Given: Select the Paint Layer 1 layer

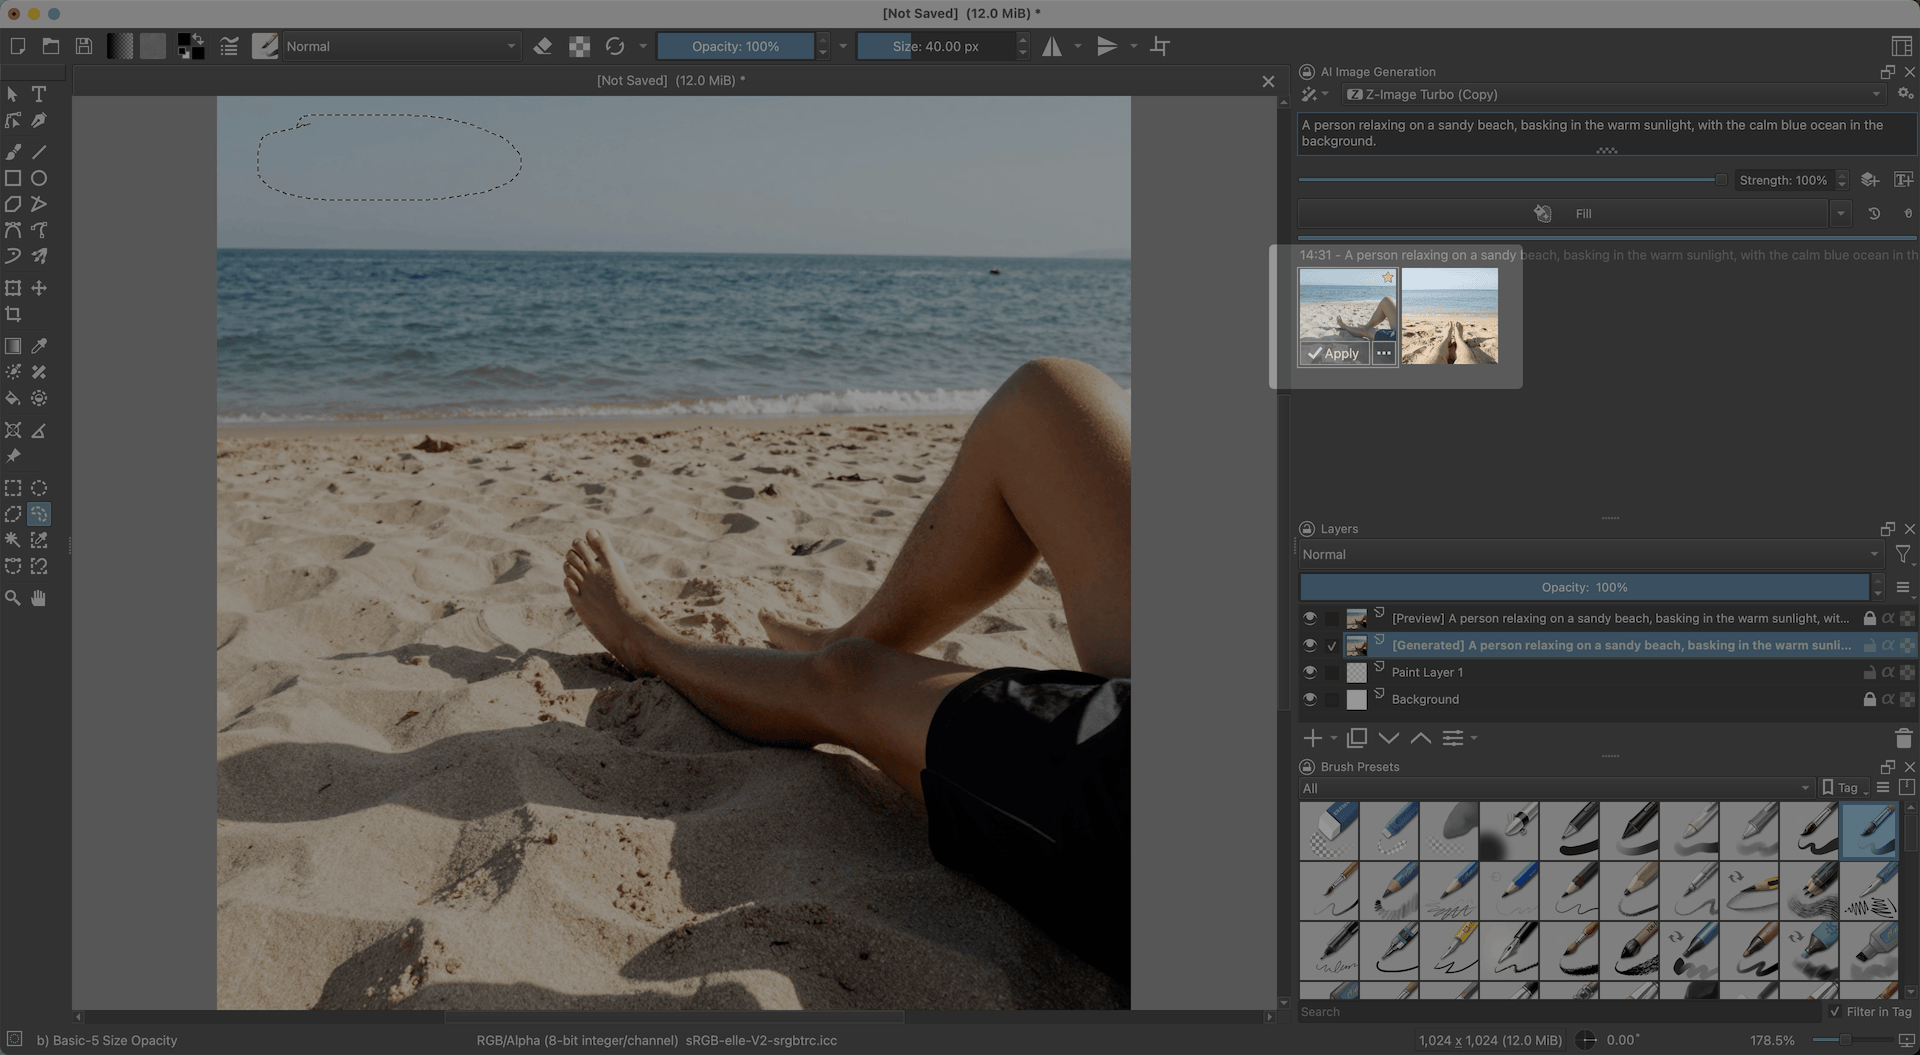Looking at the screenshot, I should pyautogui.click(x=1427, y=672).
